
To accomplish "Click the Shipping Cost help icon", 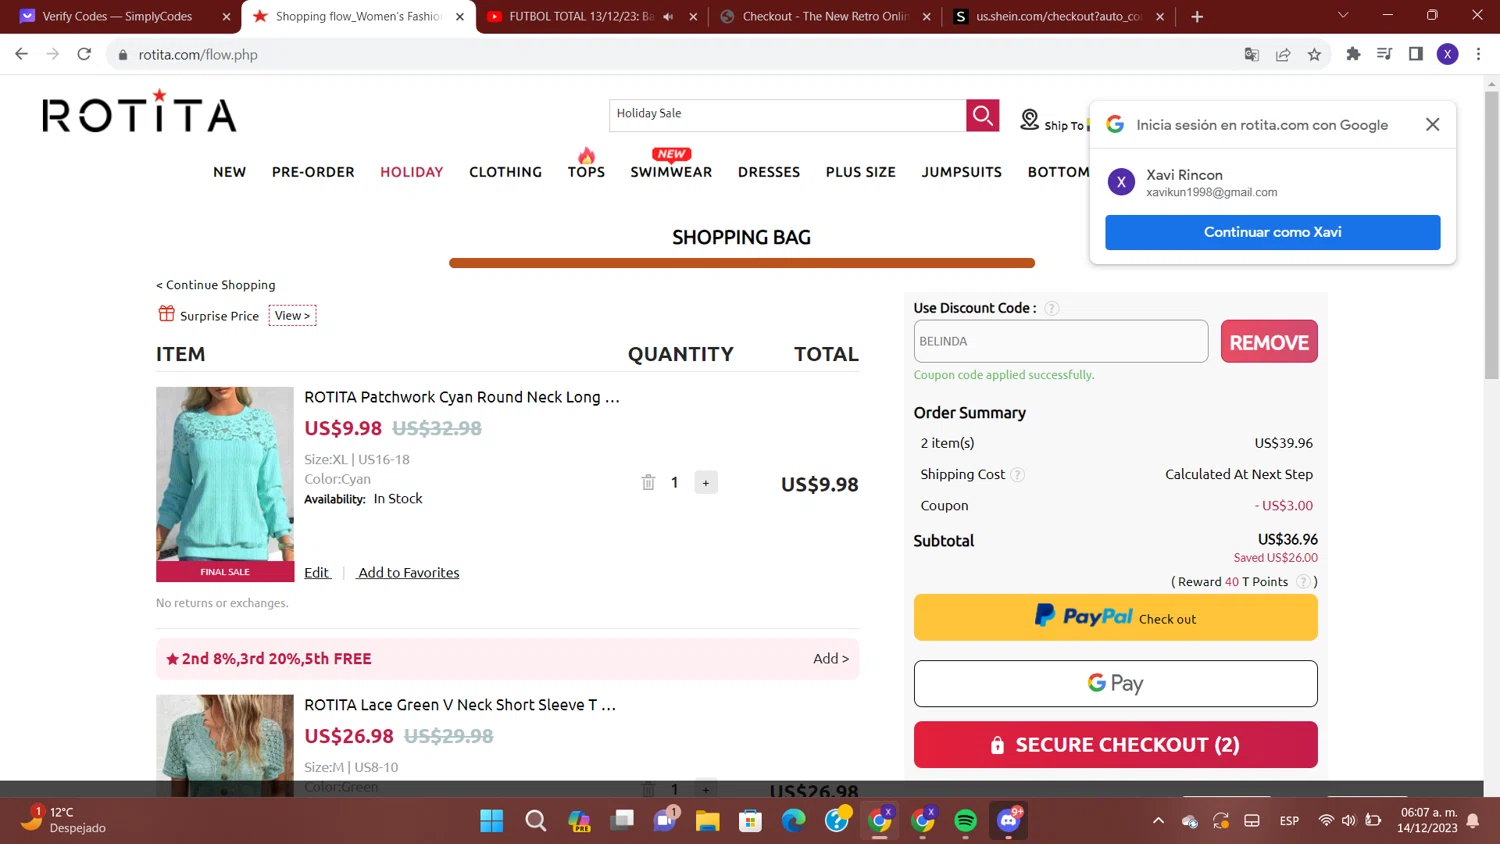I will [x=1017, y=475].
